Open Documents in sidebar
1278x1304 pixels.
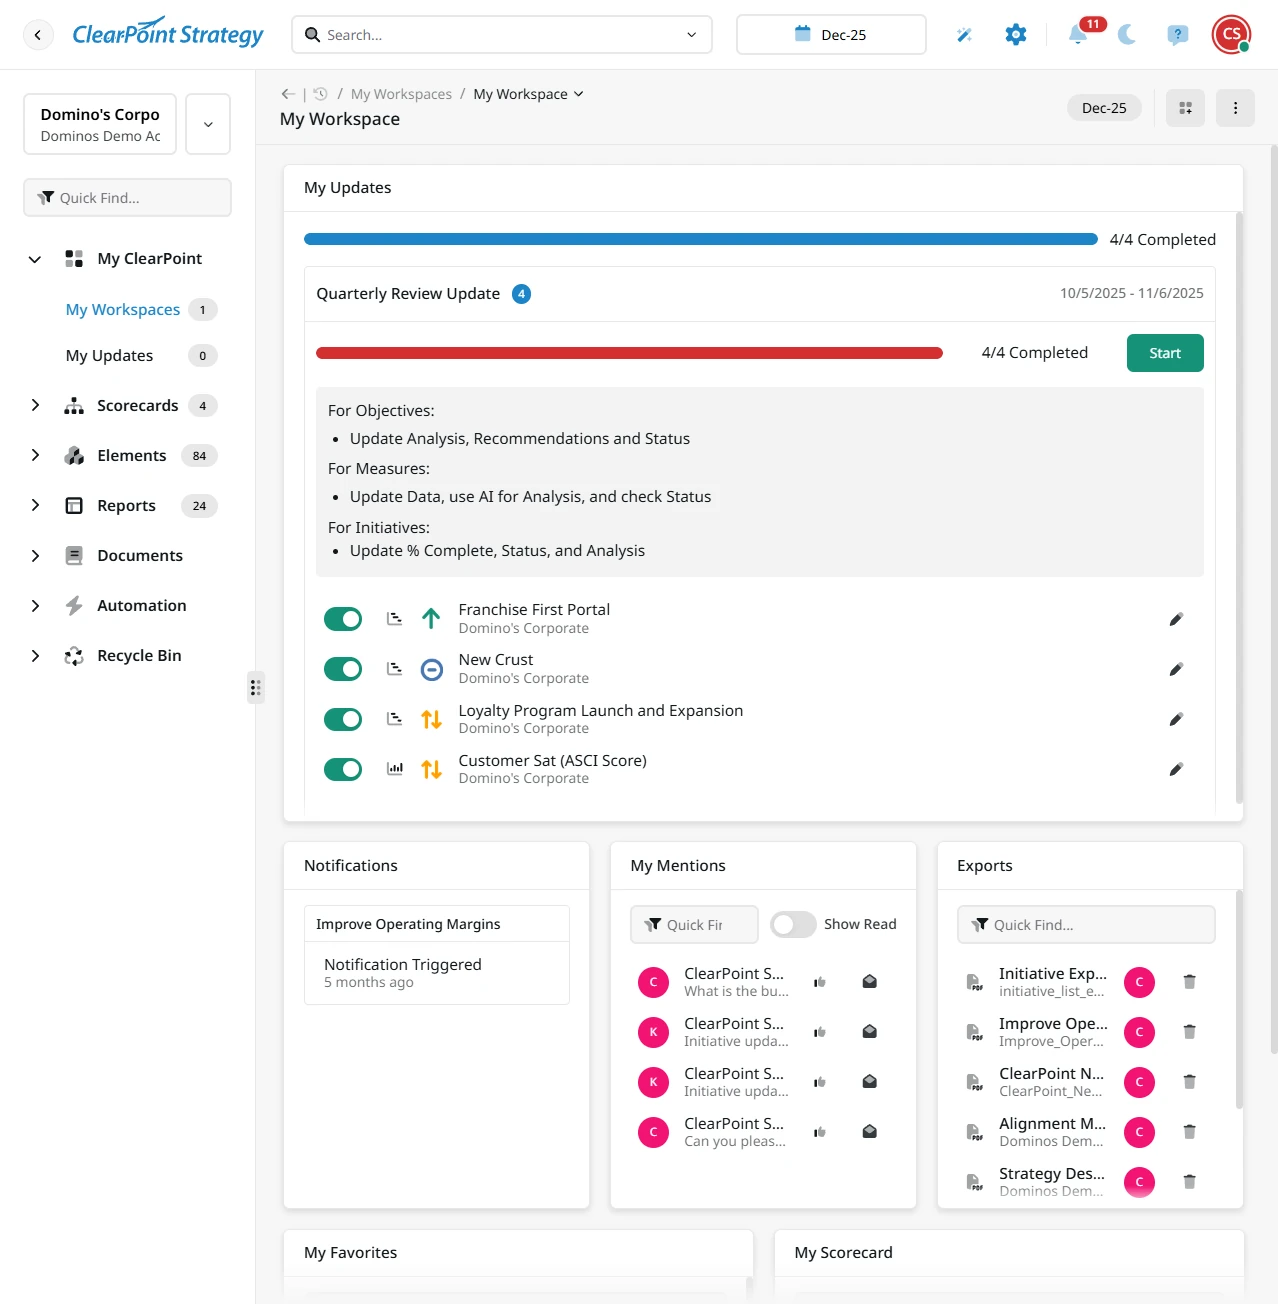click(140, 556)
